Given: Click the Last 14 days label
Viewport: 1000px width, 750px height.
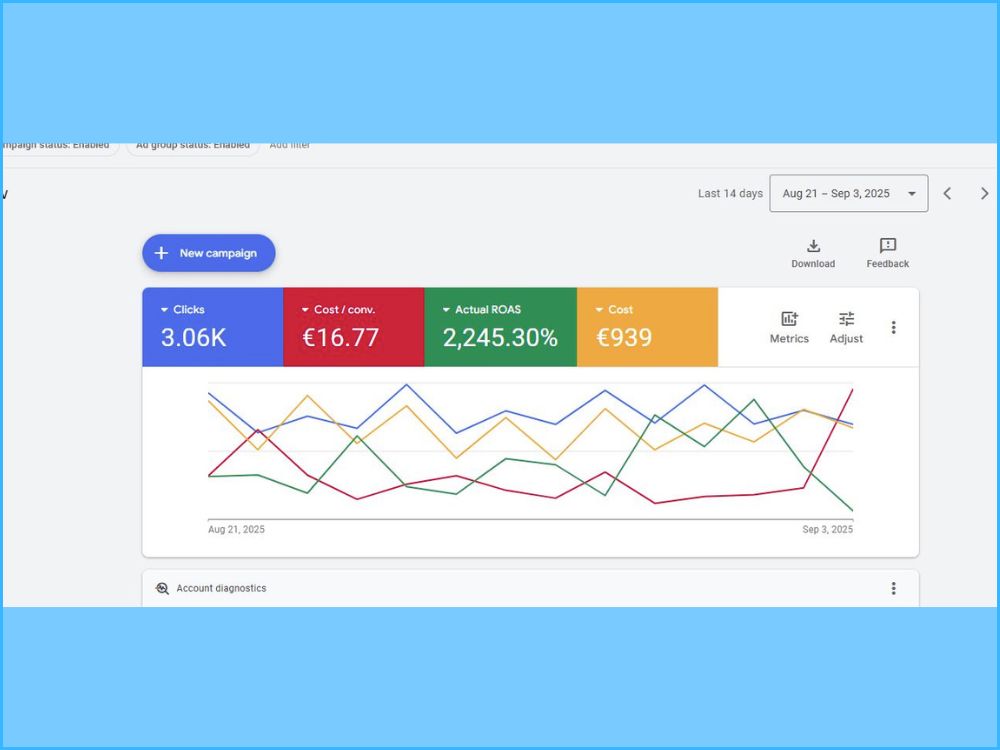Looking at the screenshot, I should [x=730, y=193].
